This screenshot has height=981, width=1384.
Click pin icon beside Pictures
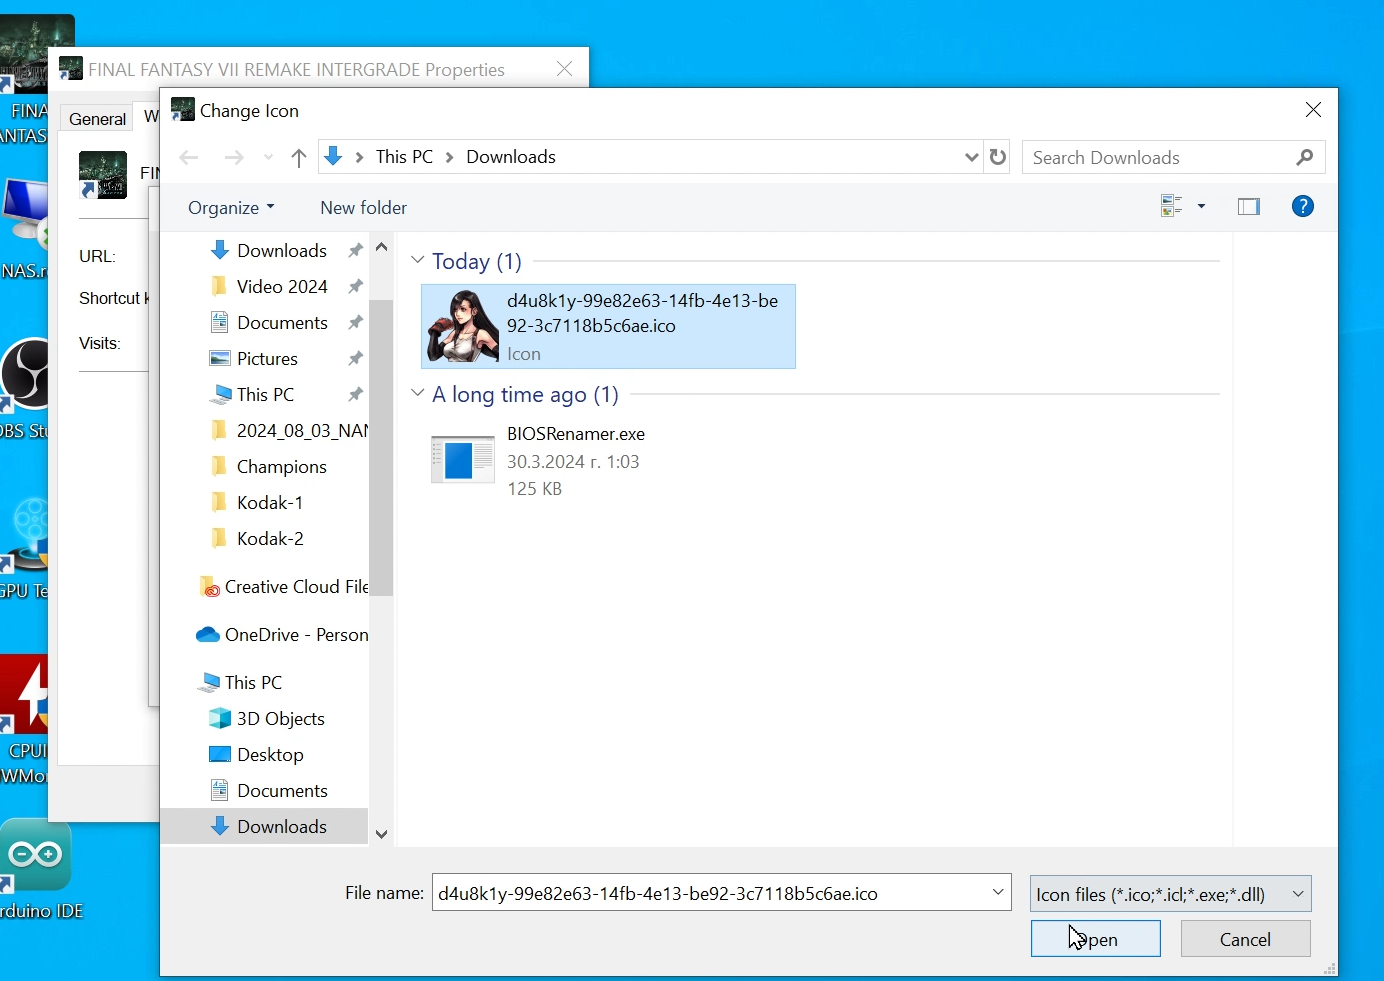point(355,359)
